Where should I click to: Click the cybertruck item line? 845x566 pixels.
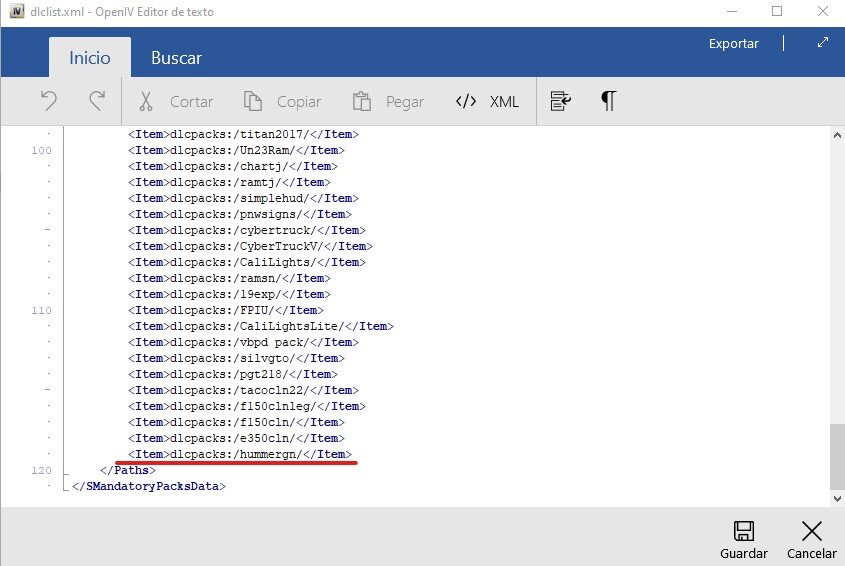point(247,230)
